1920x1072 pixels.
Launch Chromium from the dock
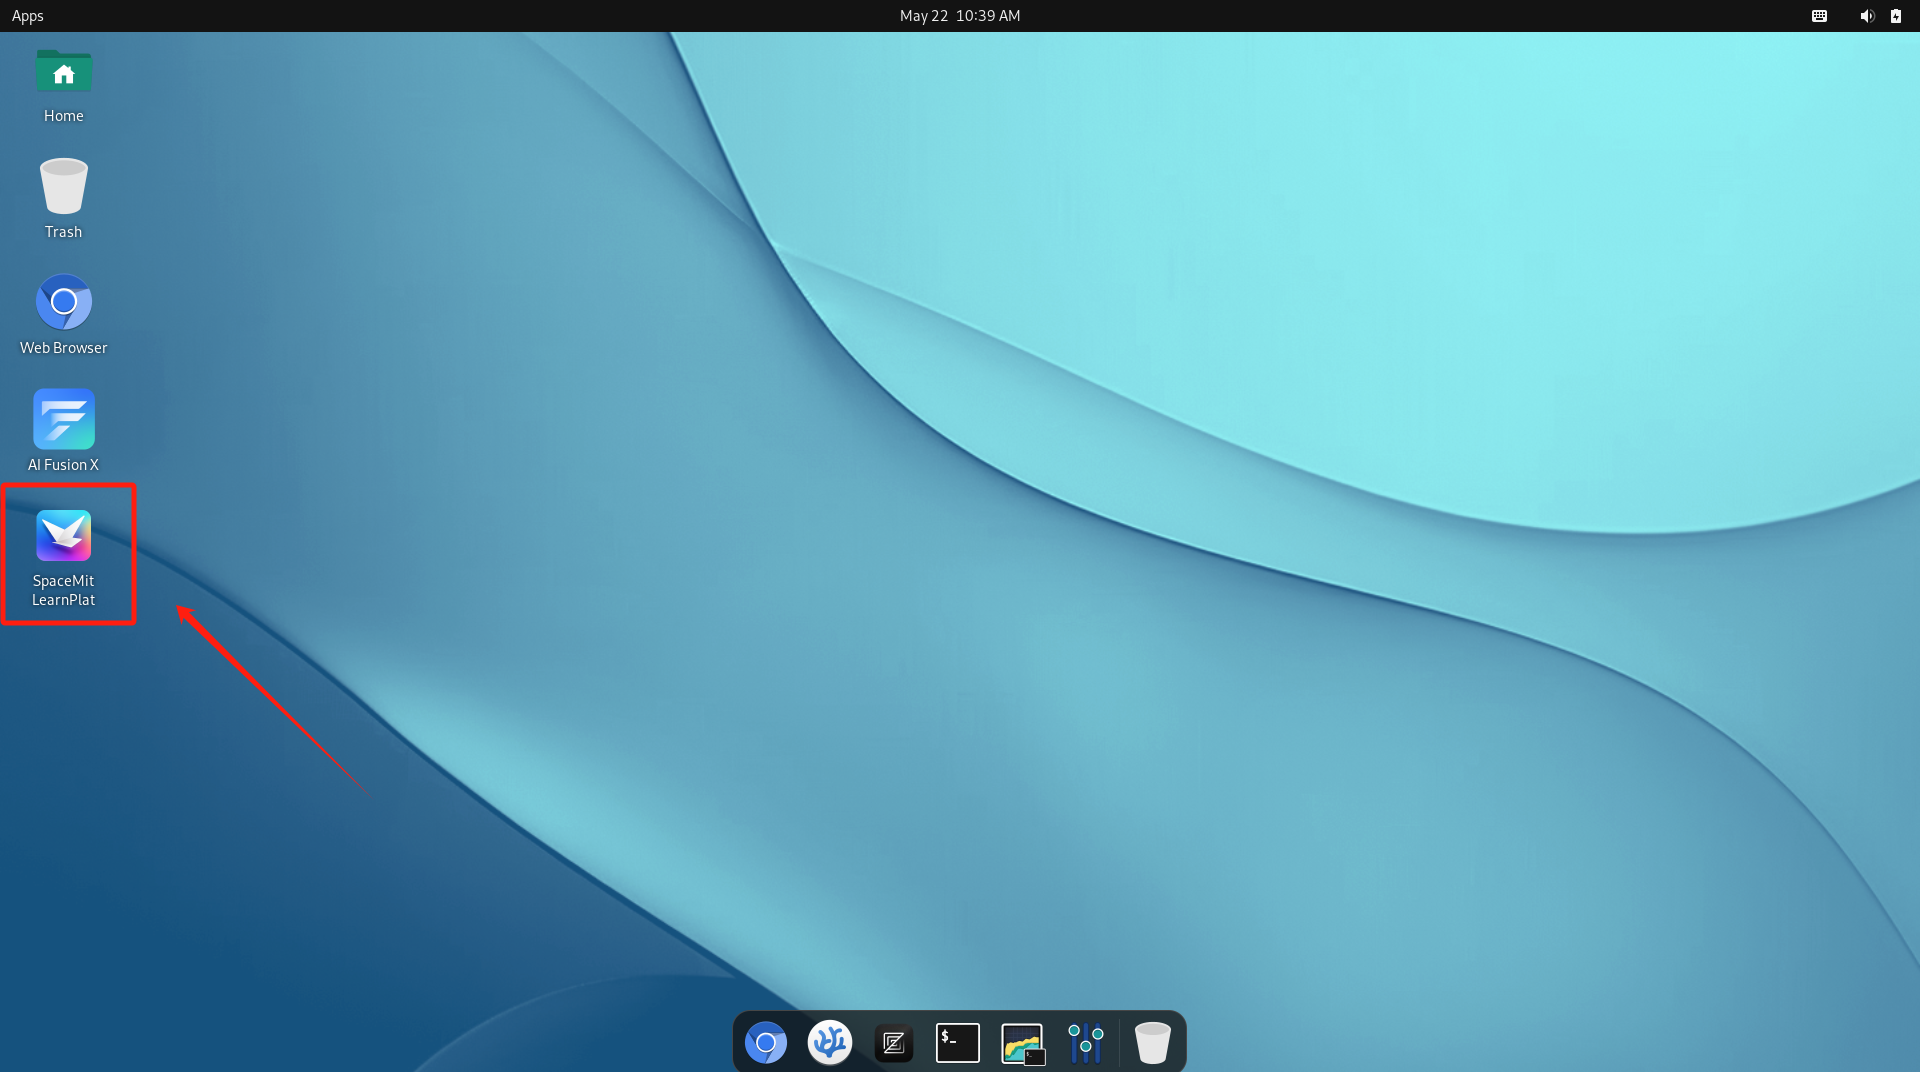pos(766,1043)
